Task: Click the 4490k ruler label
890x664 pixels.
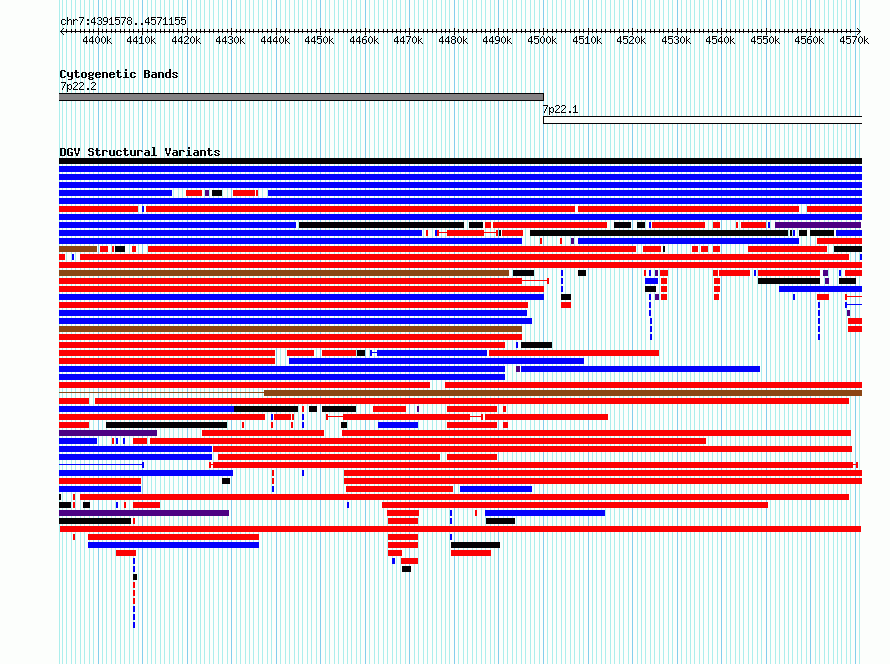Action: 498,40
